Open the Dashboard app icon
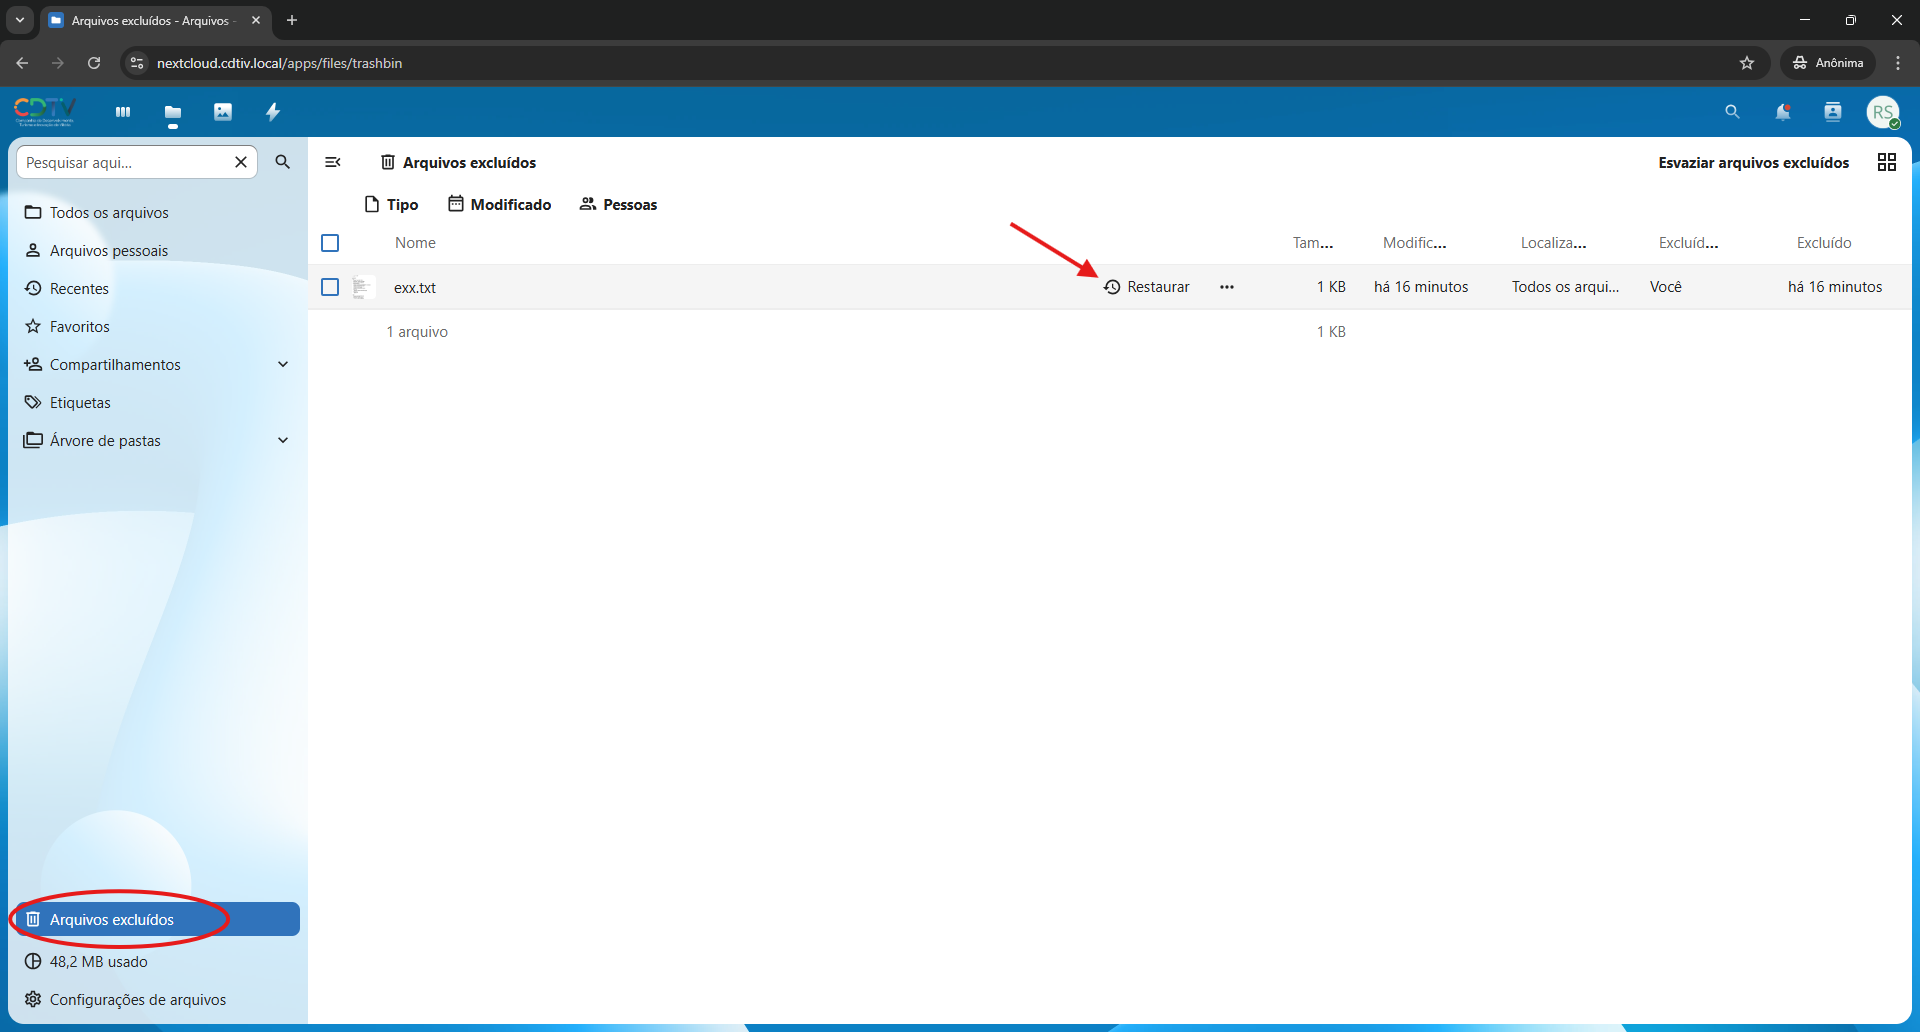This screenshot has height=1032, width=1920. point(123,112)
